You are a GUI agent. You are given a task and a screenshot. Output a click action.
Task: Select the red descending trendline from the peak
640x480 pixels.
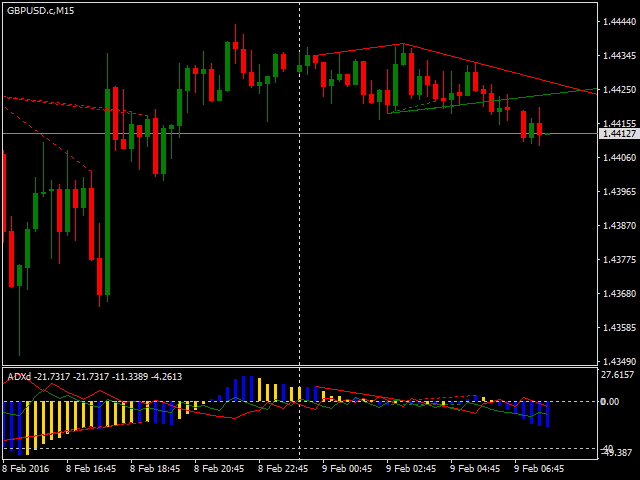500,69
